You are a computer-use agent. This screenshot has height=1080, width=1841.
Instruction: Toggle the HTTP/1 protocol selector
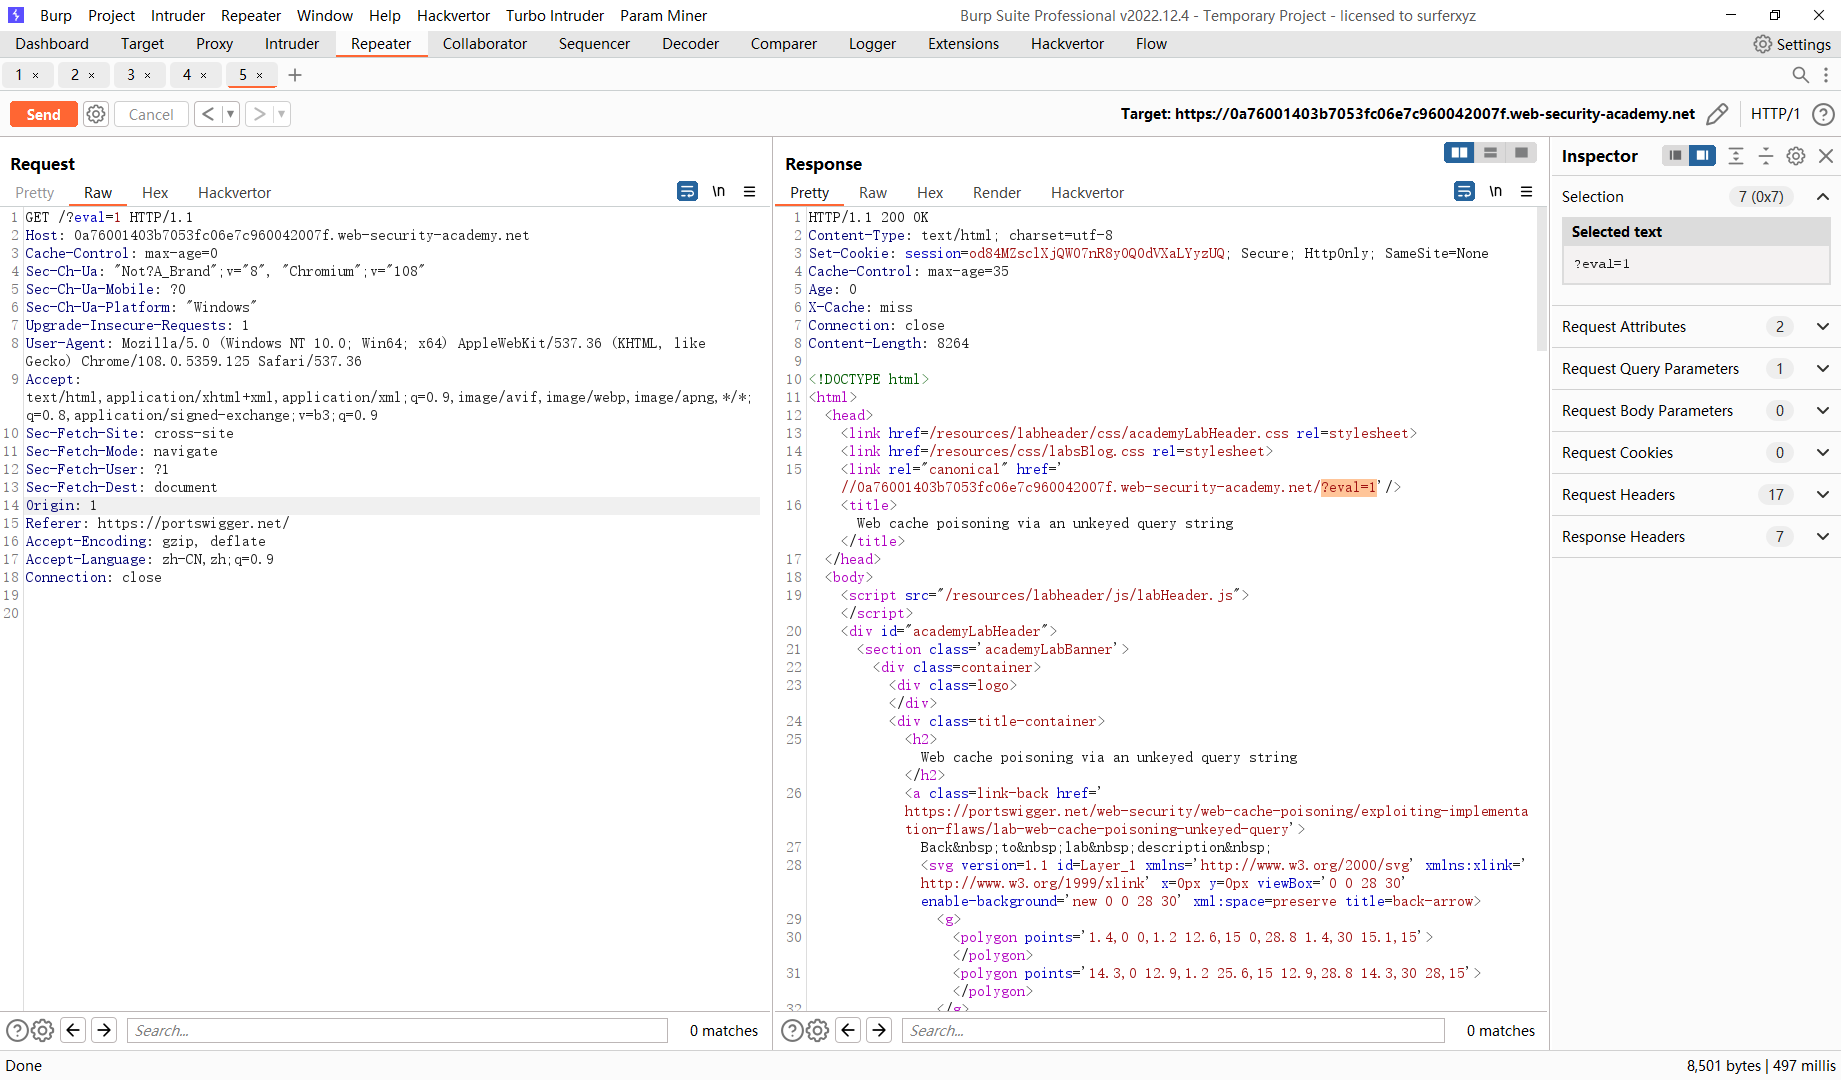coord(1775,114)
